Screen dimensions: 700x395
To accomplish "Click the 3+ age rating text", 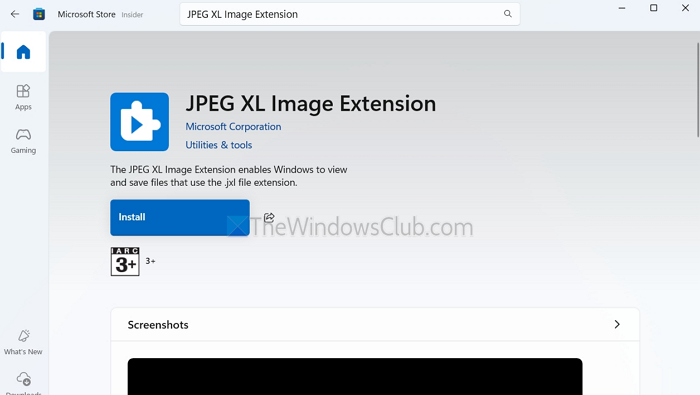I will (x=150, y=261).
